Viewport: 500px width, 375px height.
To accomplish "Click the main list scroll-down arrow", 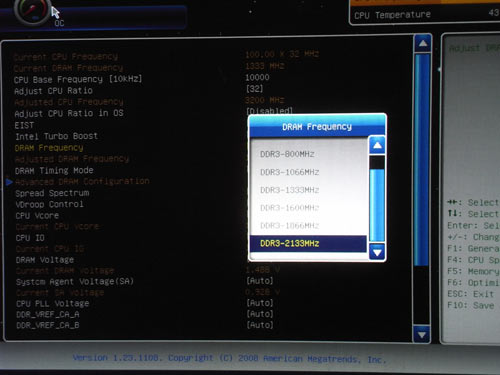I will 422,334.
